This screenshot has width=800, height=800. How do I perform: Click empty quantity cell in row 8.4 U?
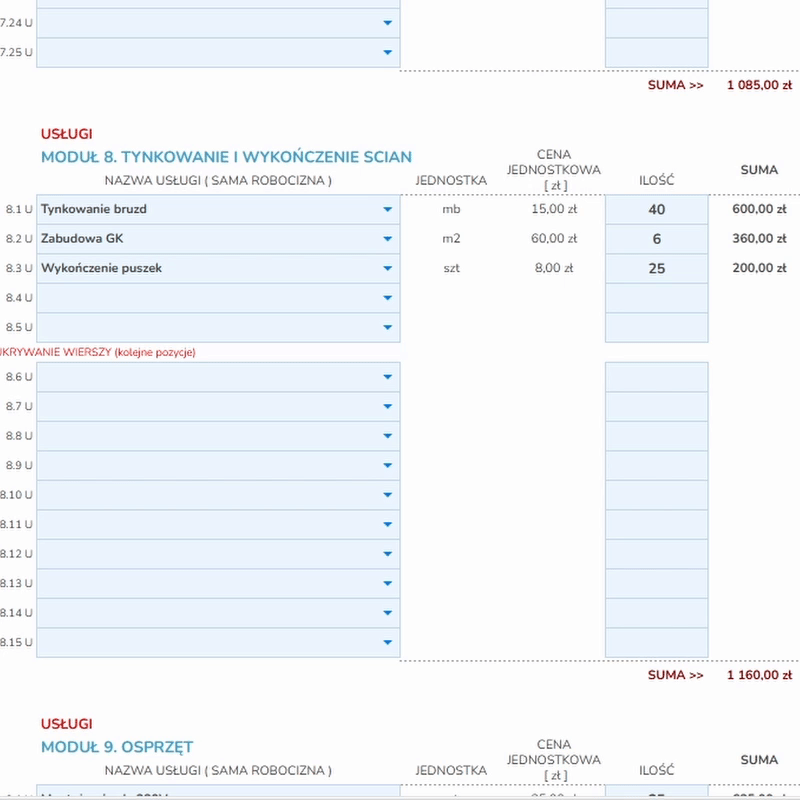pyautogui.click(x=656, y=298)
